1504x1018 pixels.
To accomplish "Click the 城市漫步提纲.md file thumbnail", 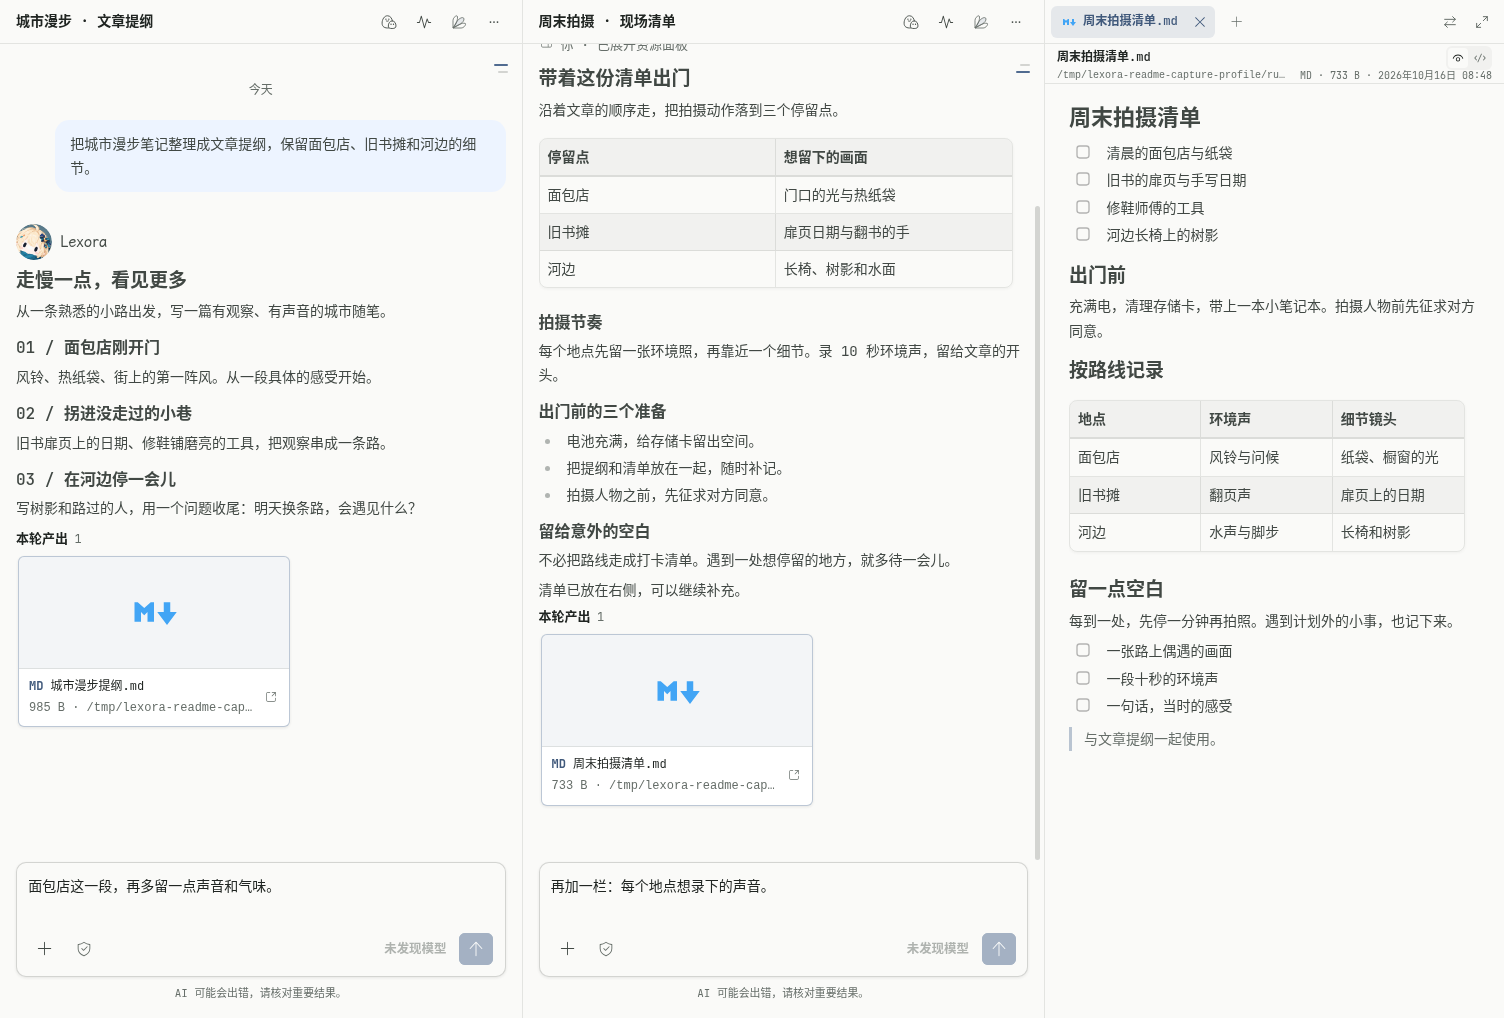I will point(154,613).
